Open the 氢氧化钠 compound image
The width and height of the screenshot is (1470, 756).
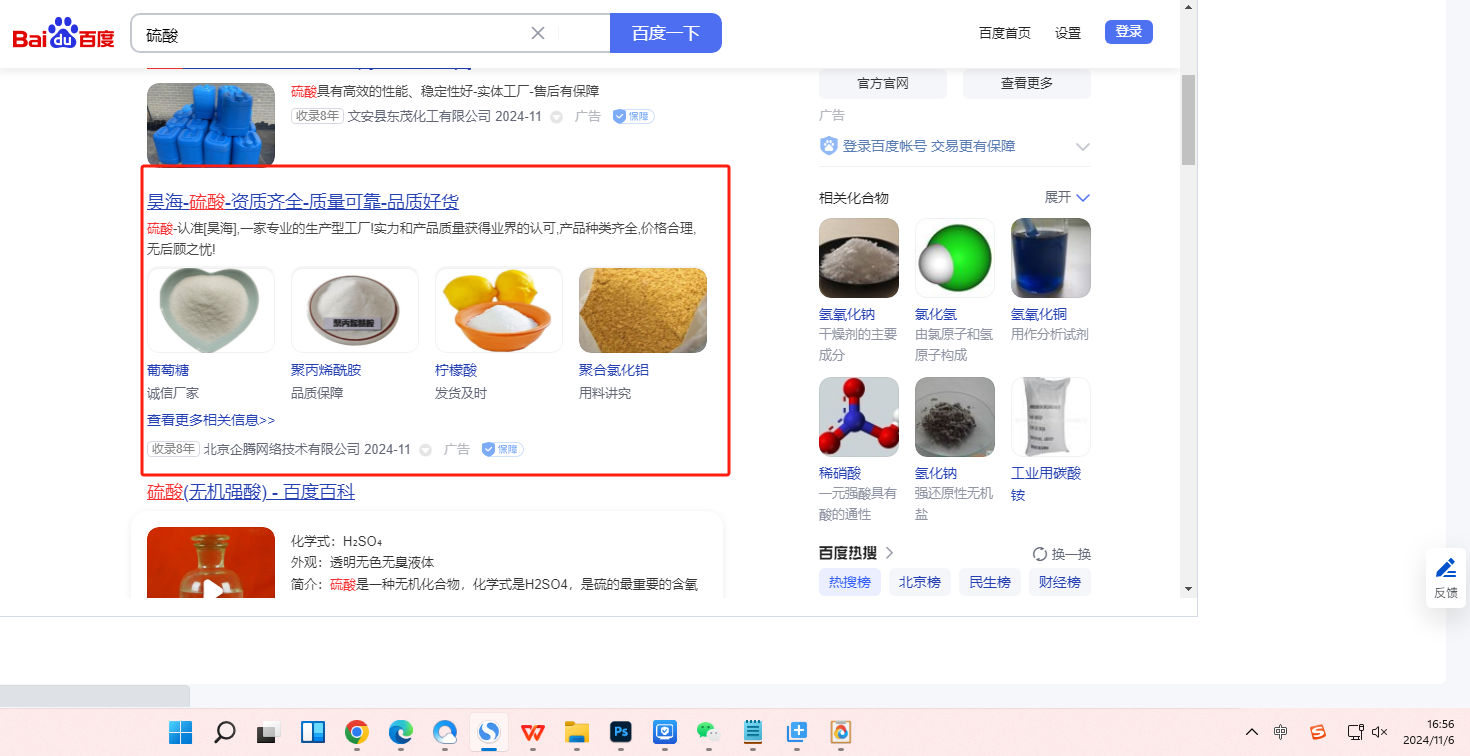859,258
